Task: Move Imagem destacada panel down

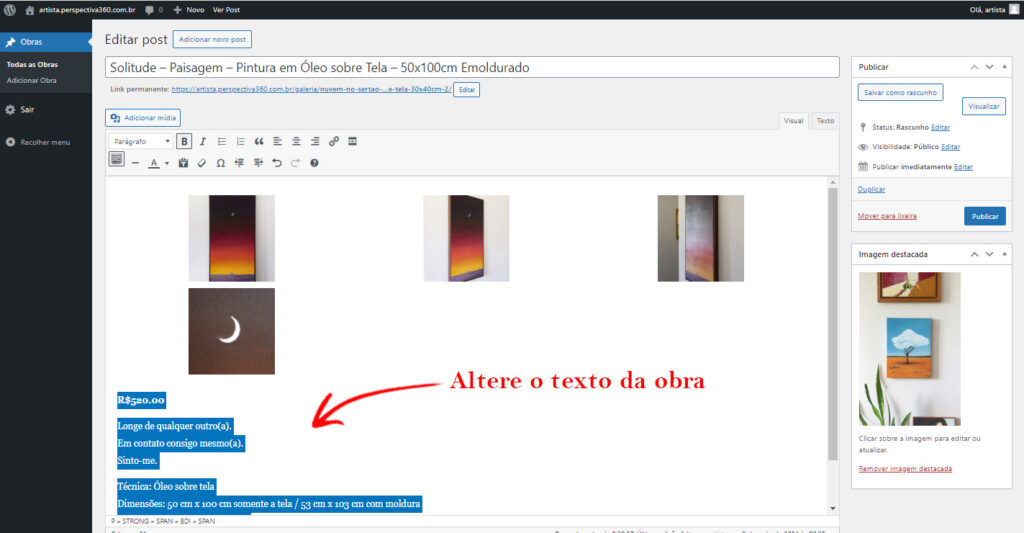Action: (x=989, y=254)
